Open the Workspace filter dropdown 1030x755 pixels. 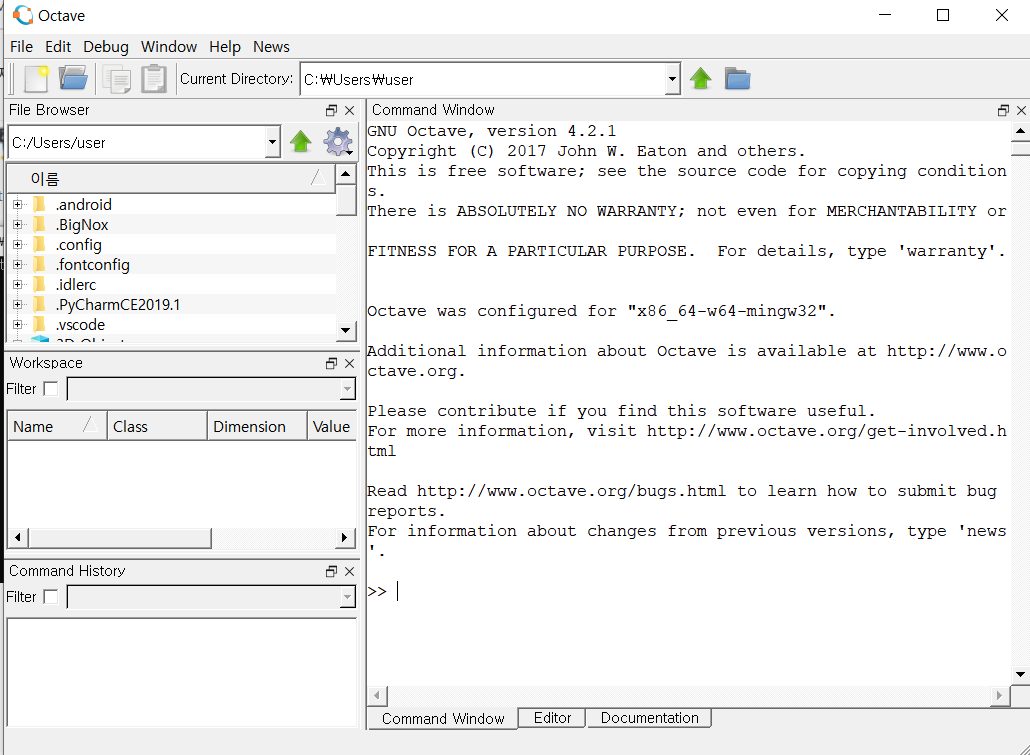tap(347, 389)
